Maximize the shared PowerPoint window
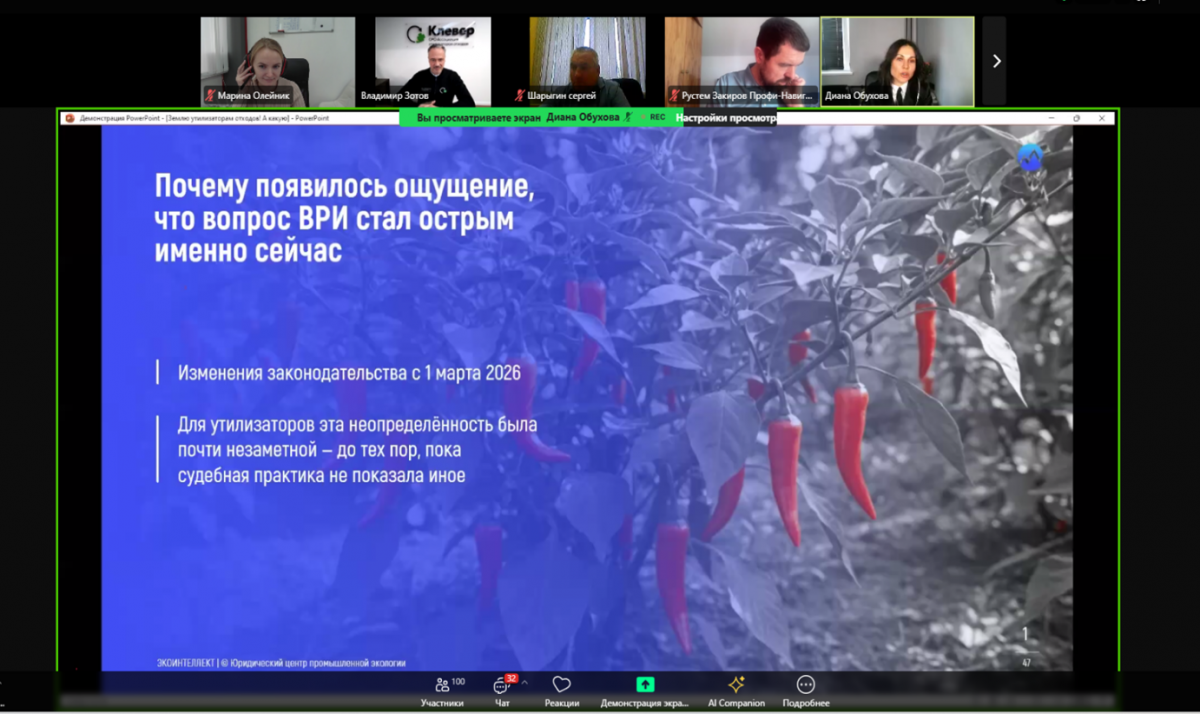1200x714 pixels. (x=1076, y=118)
